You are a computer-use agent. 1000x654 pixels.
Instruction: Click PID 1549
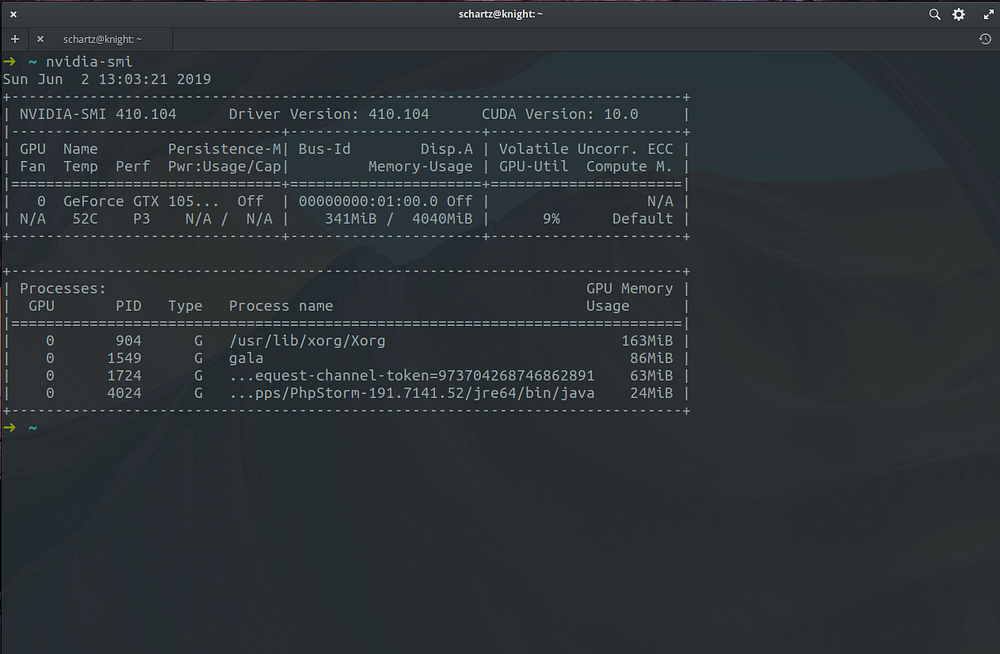[124, 358]
